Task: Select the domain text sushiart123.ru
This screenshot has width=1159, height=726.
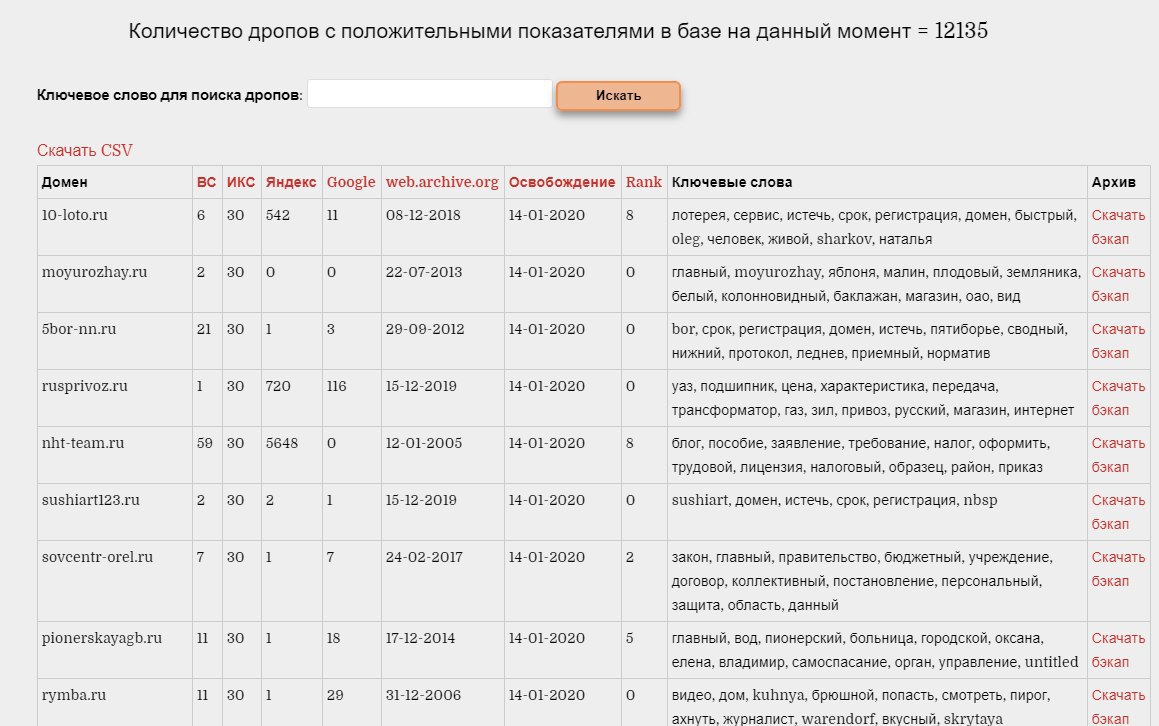Action: [91, 500]
